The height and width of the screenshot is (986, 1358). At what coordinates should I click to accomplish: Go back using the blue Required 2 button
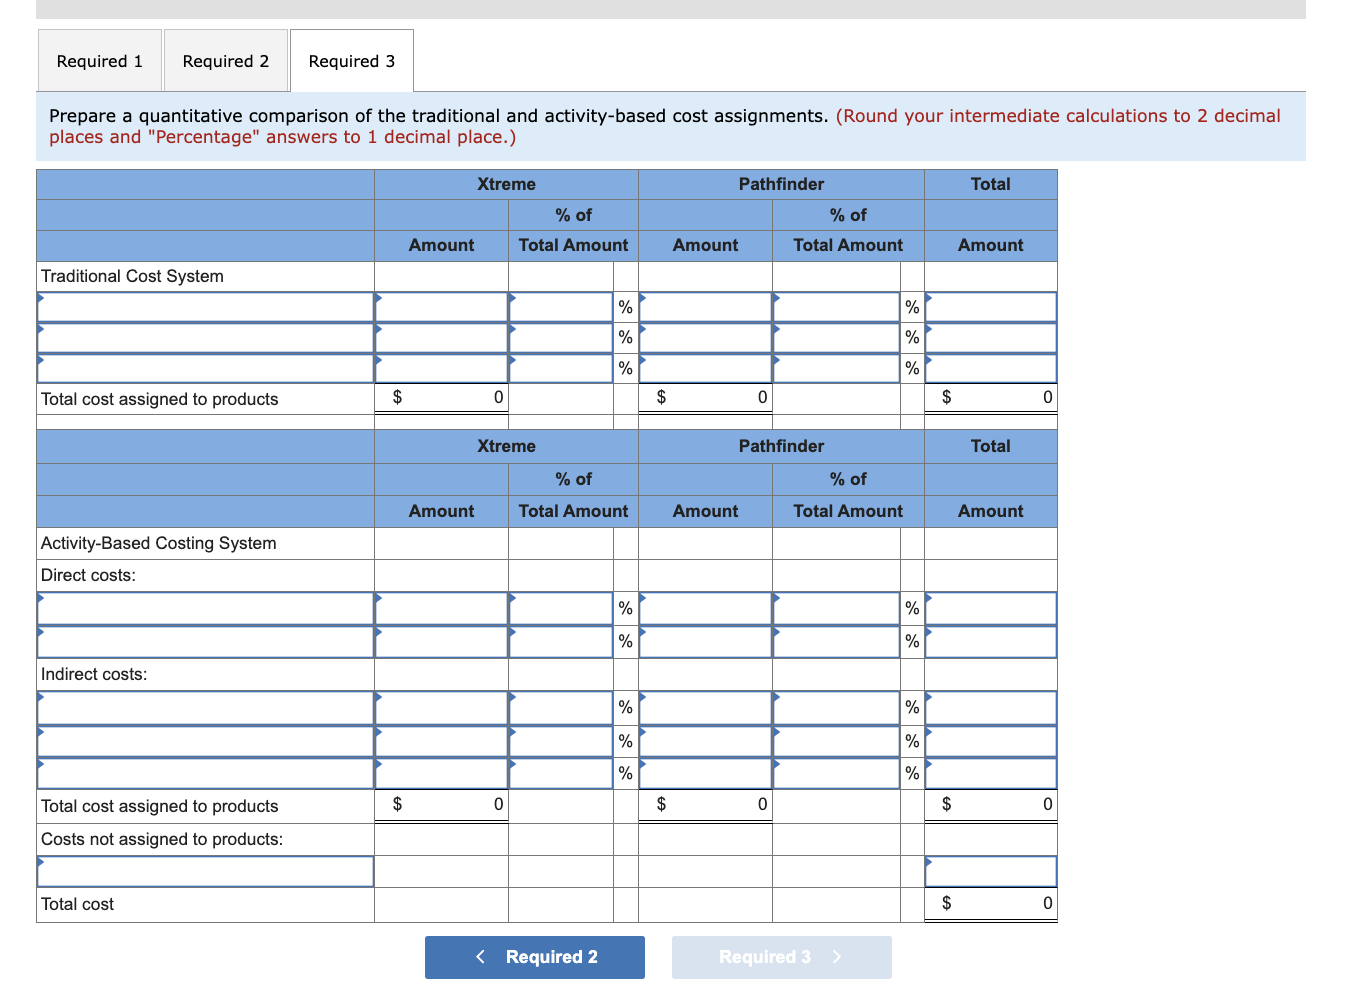pyautogui.click(x=535, y=957)
